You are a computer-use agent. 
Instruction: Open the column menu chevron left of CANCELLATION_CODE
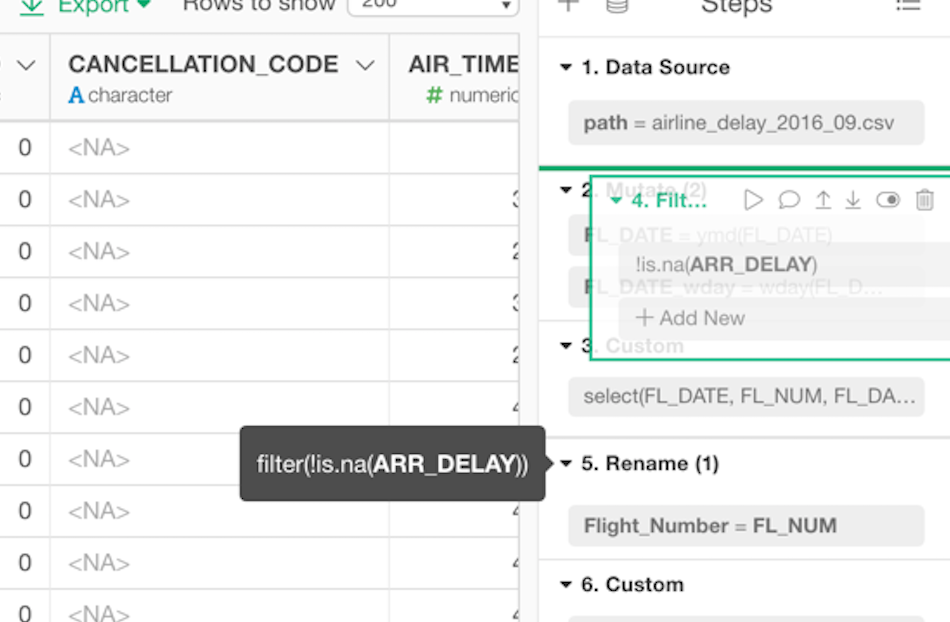(26, 65)
